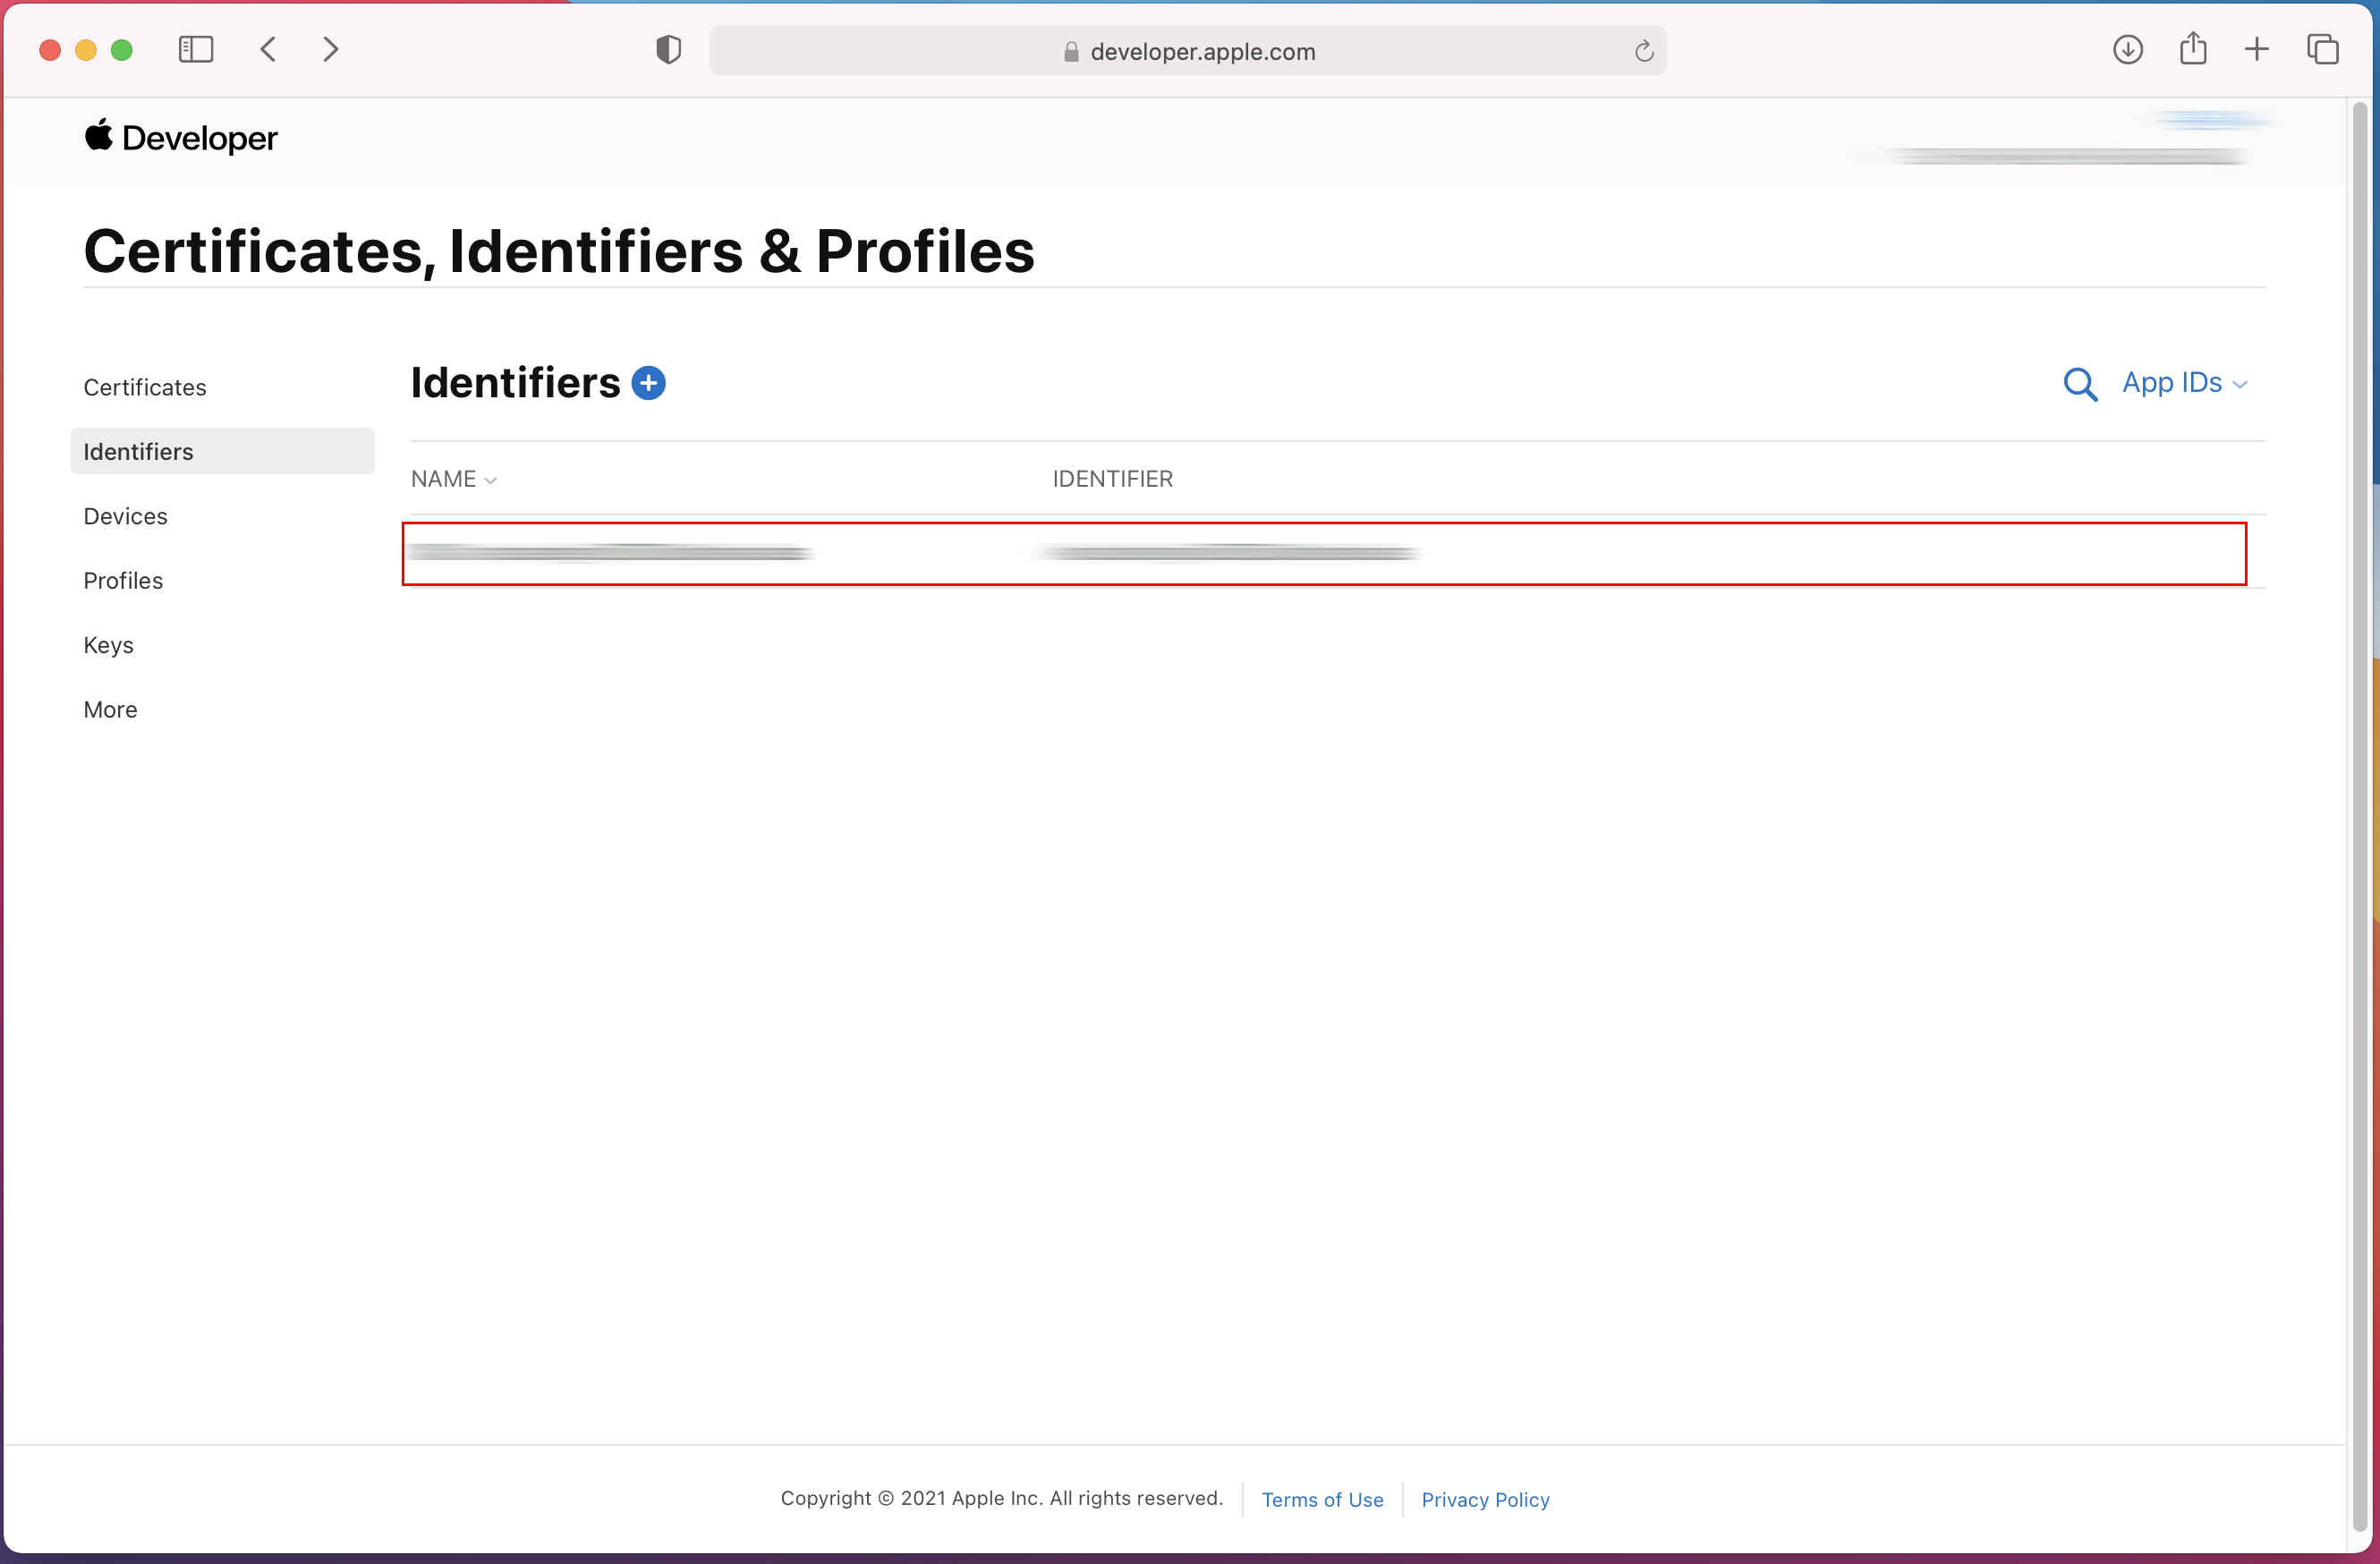Select Devices in the sidebar

pyautogui.click(x=125, y=516)
